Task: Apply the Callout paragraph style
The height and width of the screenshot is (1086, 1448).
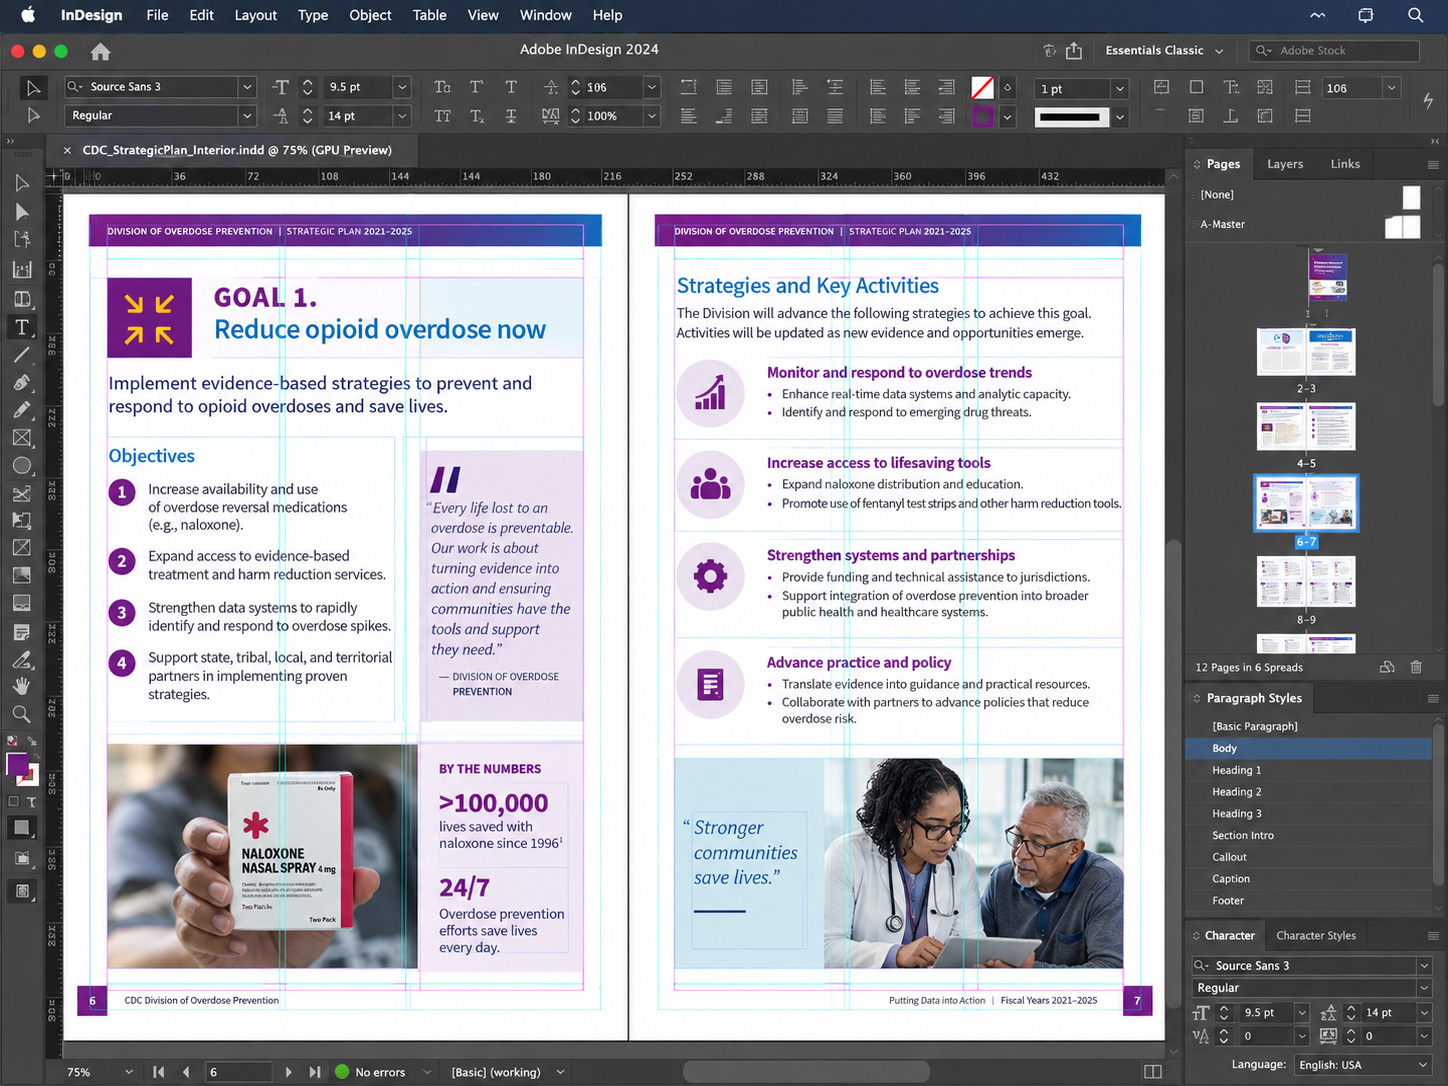Action: click(1308, 857)
